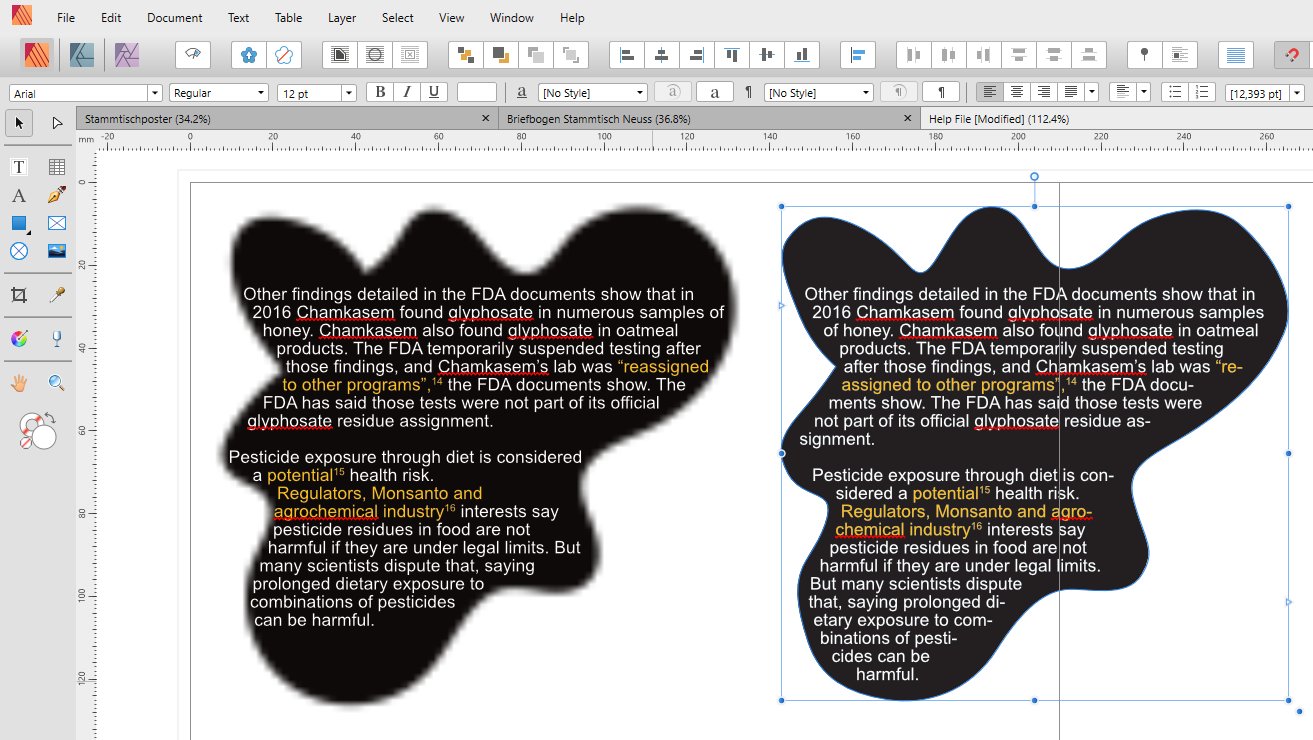The image size is (1313, 740).
Task: Switch to the Publisher persona
Action: coord(38,55)
